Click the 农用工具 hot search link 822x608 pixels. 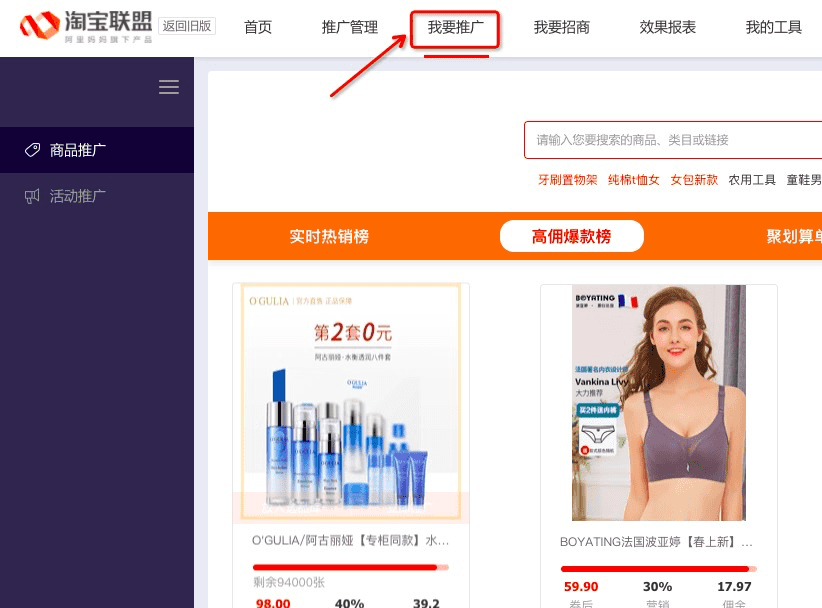(752, 180)
